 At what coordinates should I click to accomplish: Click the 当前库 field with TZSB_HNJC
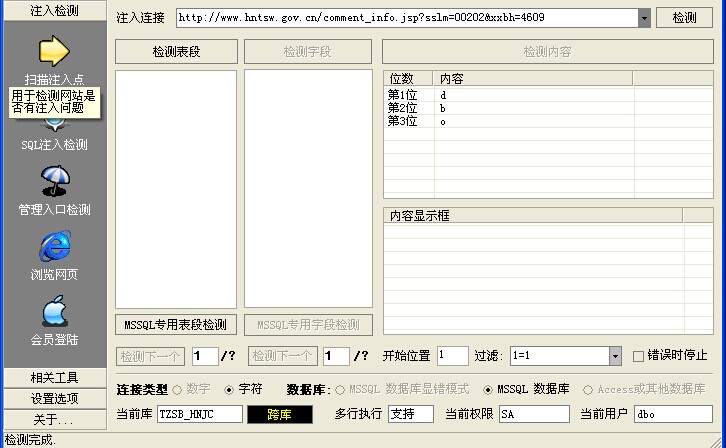coord(200,414)
